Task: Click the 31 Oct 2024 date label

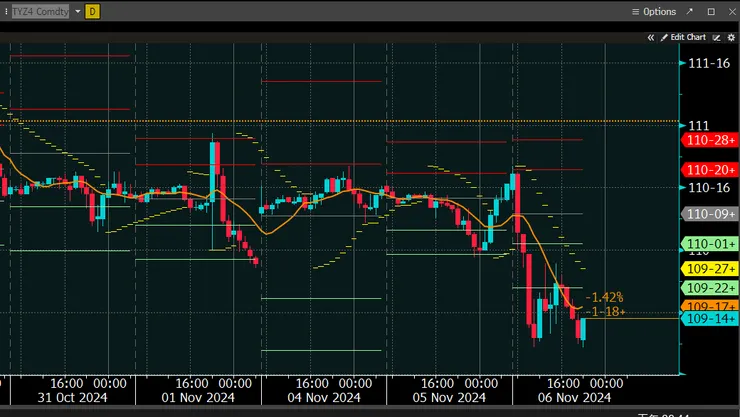Action: pyautogui.click(x=72, y=398)
